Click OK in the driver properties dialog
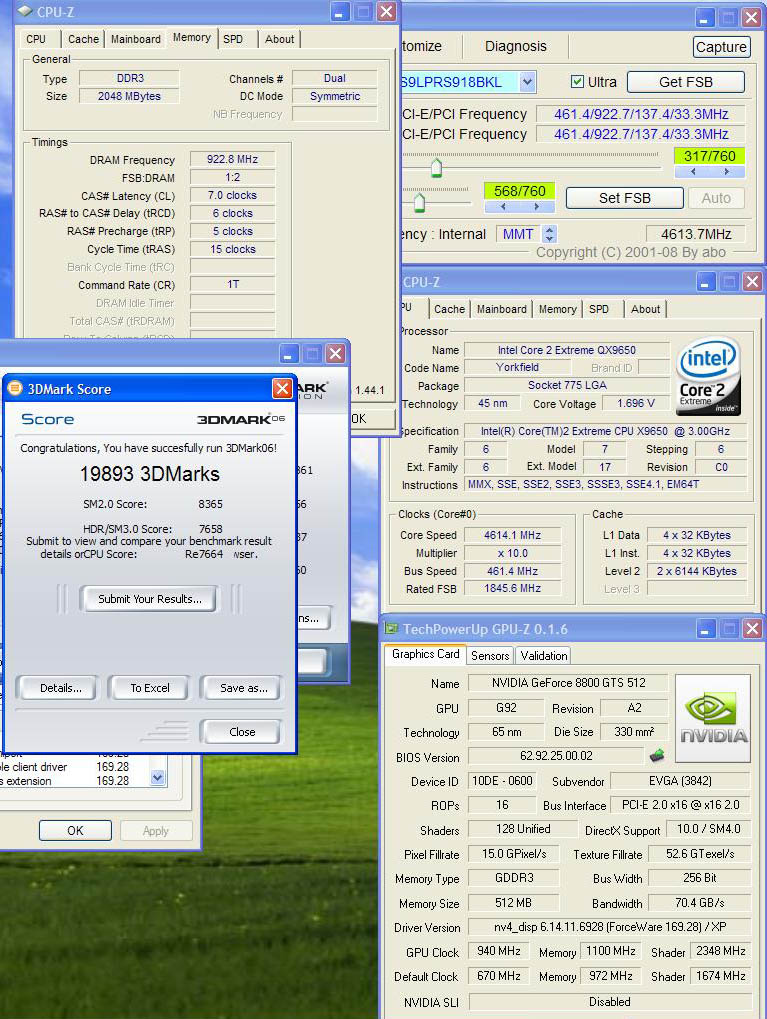The image size is (767, 1019). coord(75,831)
